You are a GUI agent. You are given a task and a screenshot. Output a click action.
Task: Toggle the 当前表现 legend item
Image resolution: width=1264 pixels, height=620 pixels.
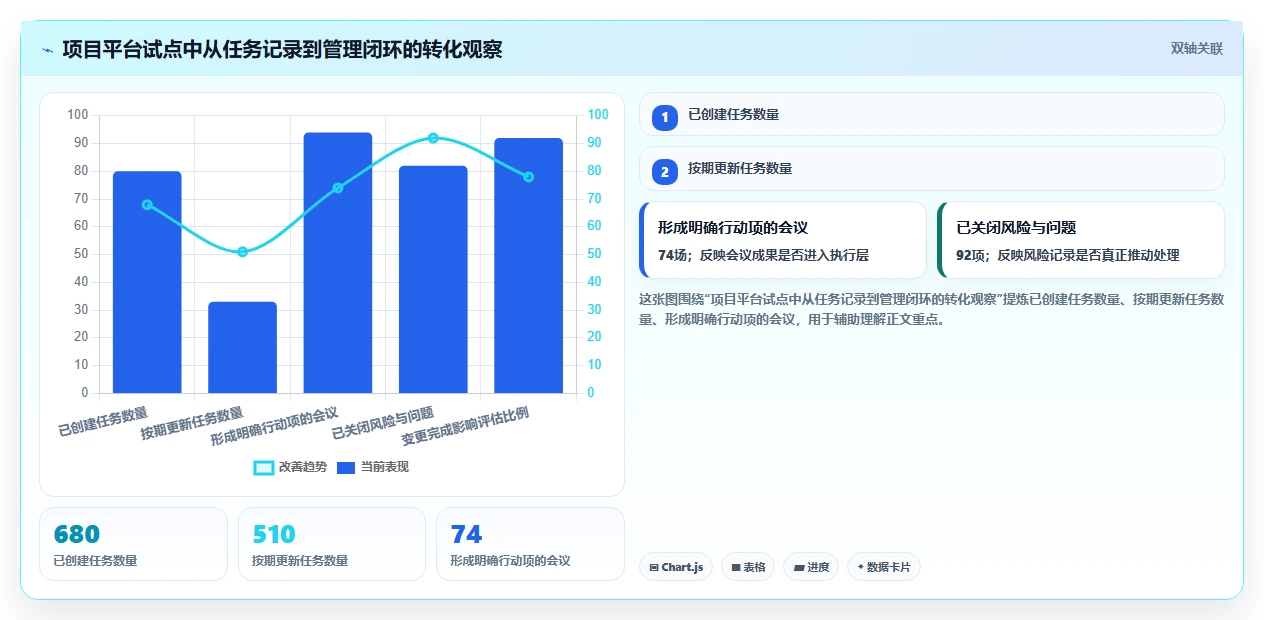coord(373,467)
